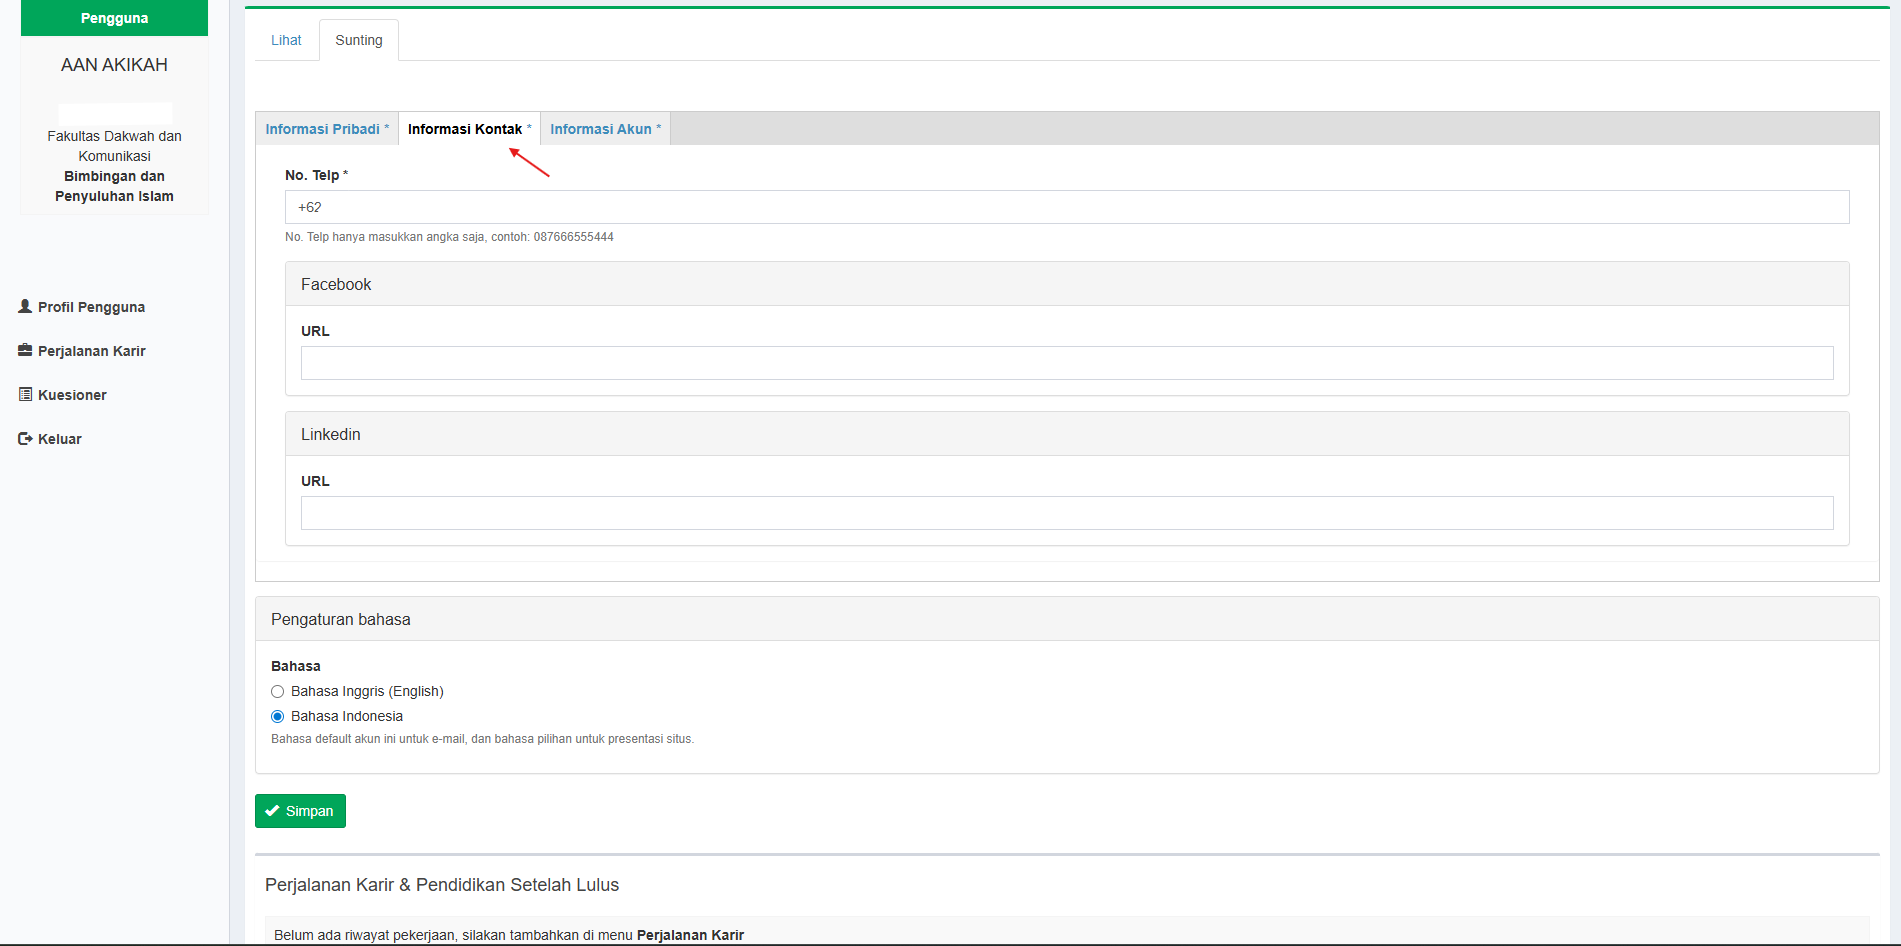Click the user icon beside Profil Pengguna
The width and height of the screenshot is (1901, 946).
(x=25, y=306)
